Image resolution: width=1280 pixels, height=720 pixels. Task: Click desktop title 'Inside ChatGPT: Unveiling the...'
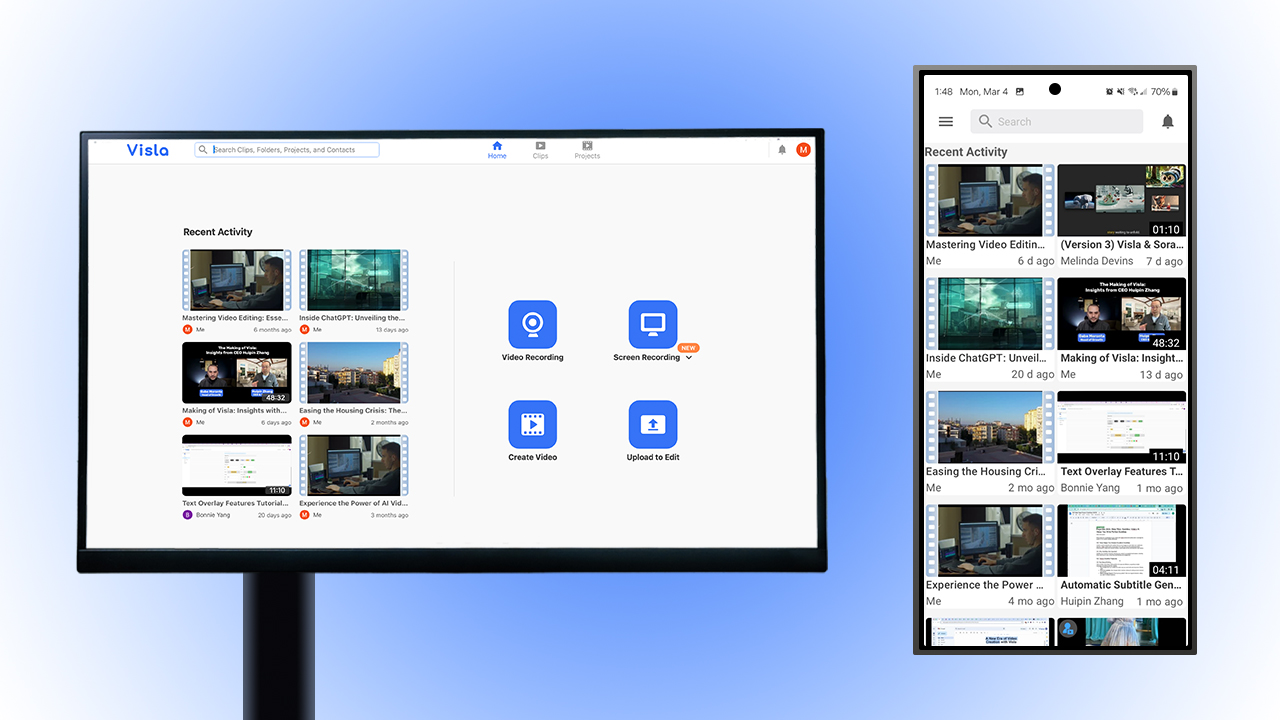pos(352,318)
